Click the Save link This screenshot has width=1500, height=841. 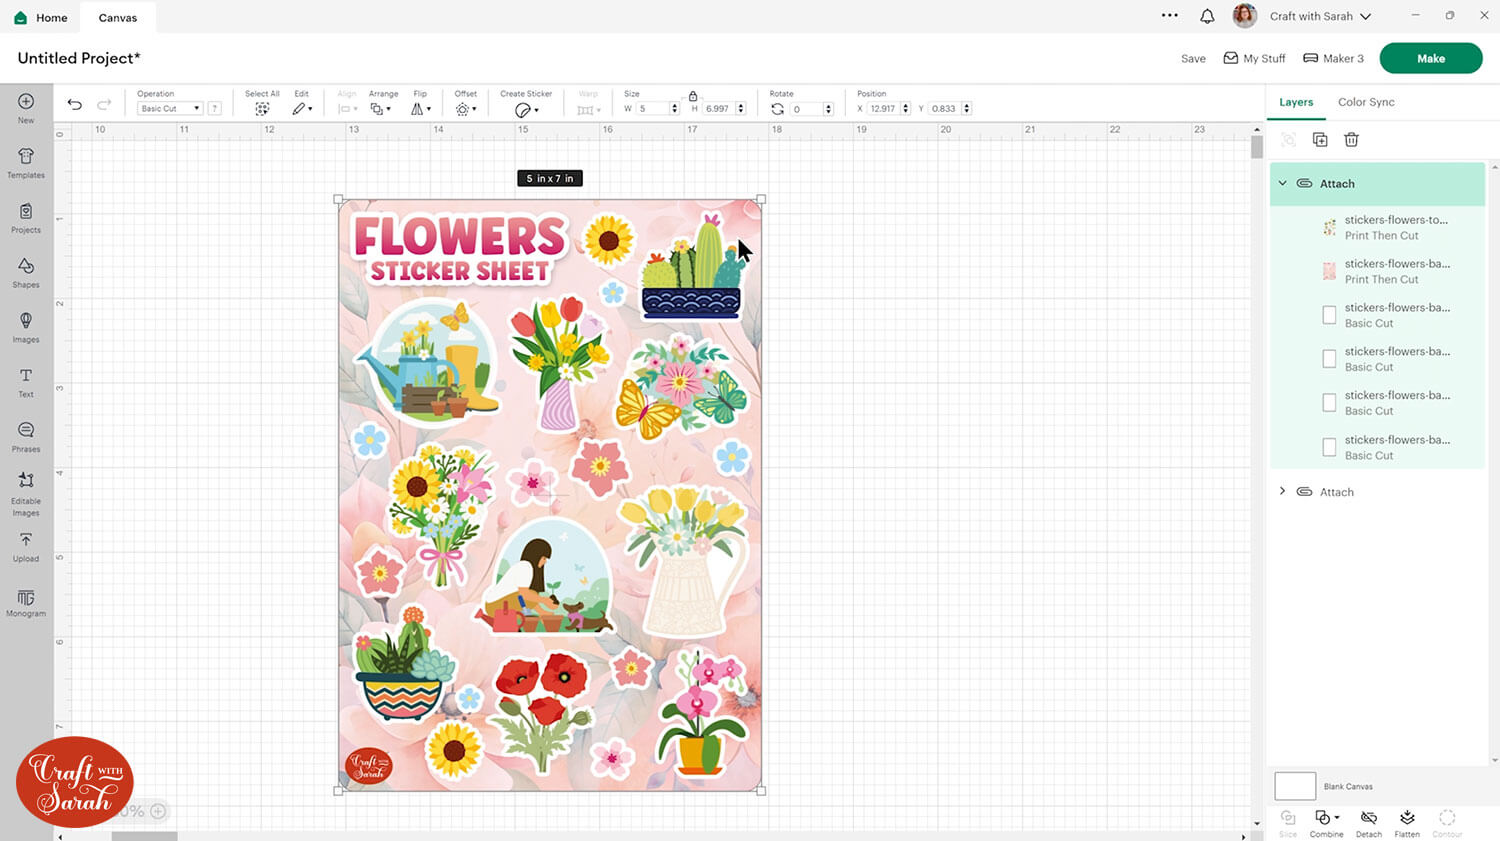coord(1193,59)
